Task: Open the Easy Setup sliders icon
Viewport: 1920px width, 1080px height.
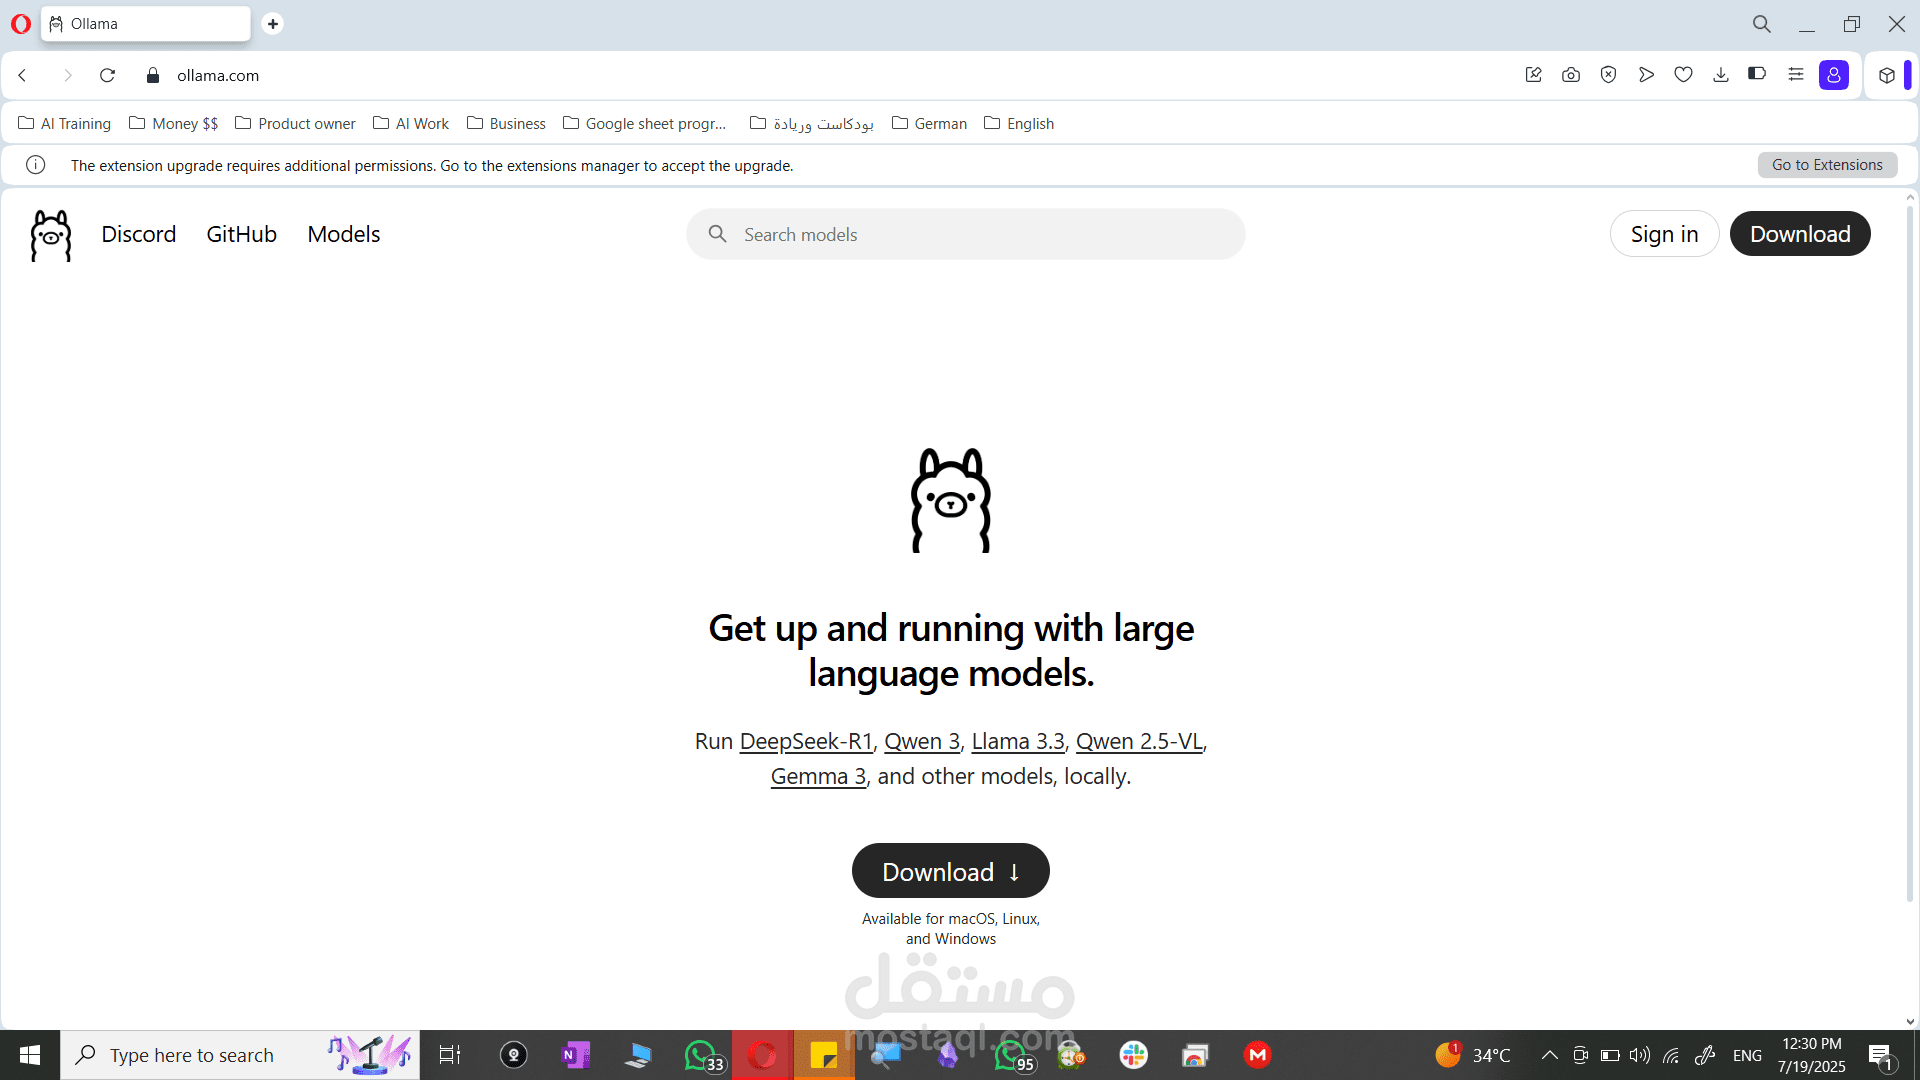Action: point(1796,75)
